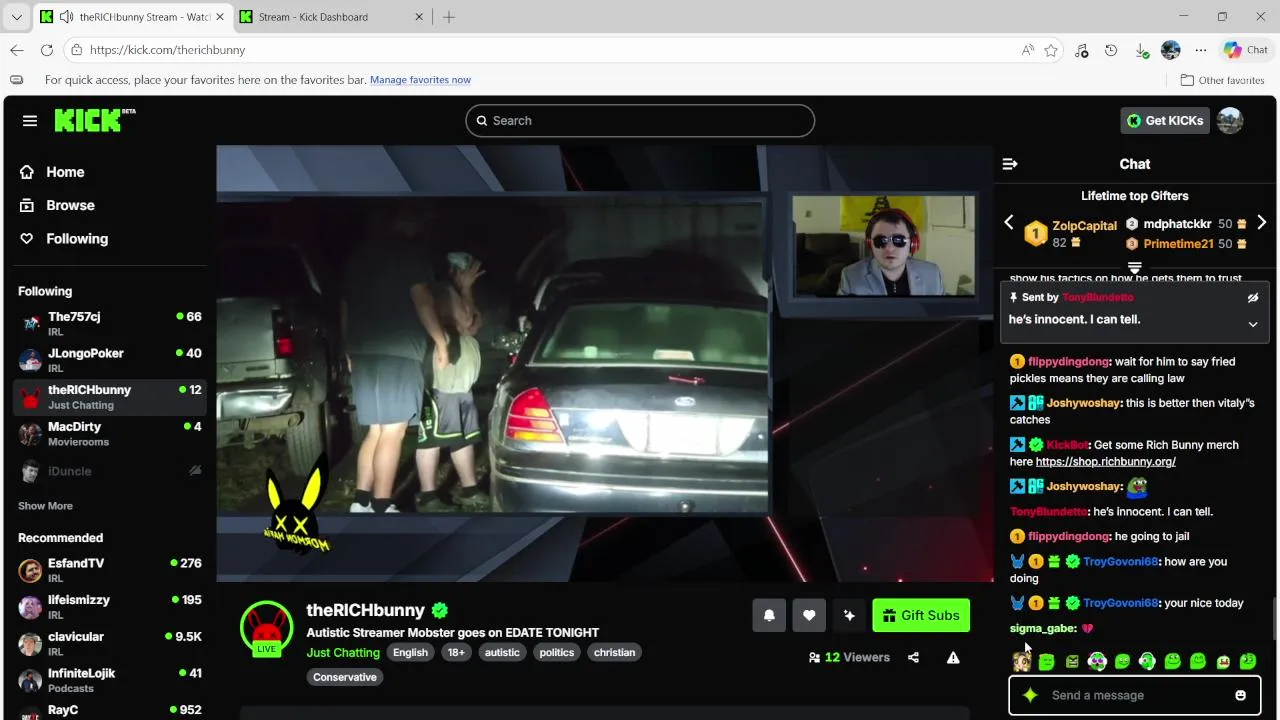Screen dimensions: 1280x720
Task: Click ZolpCapital top gifter name
Action: (1084, 226)
